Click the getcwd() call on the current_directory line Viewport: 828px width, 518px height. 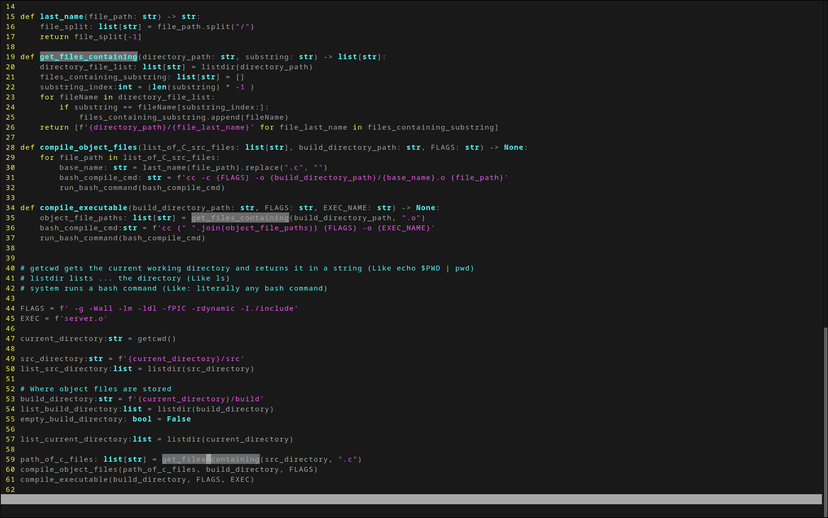pyautogui.click(x=156, y=338)
